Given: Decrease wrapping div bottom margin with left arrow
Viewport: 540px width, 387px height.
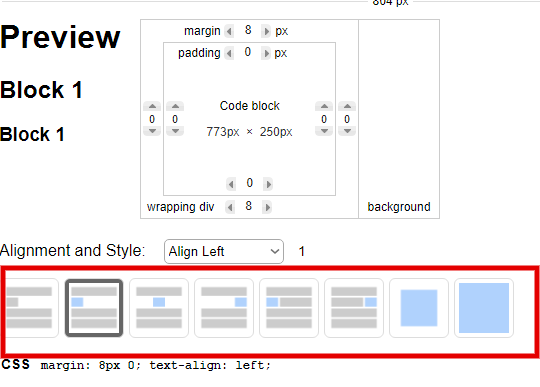Looking at the screenshot, I should click(x=230, y=207).
